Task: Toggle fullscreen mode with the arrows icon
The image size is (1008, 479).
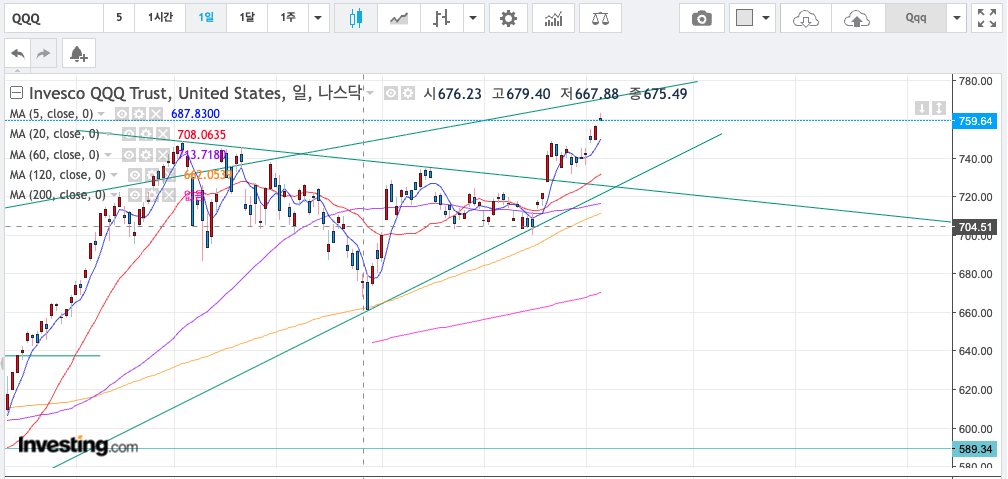Action: click(x=987, y=19)
